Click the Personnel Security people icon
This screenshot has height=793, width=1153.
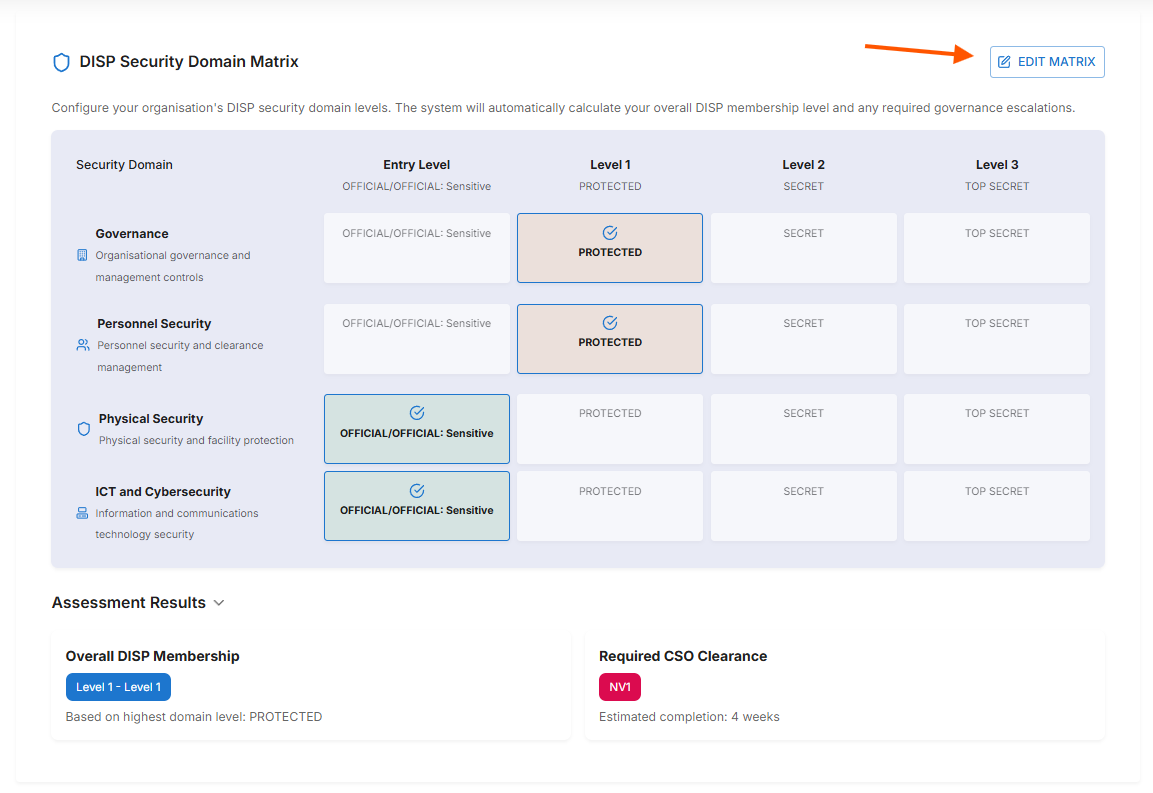click(83, 345)
